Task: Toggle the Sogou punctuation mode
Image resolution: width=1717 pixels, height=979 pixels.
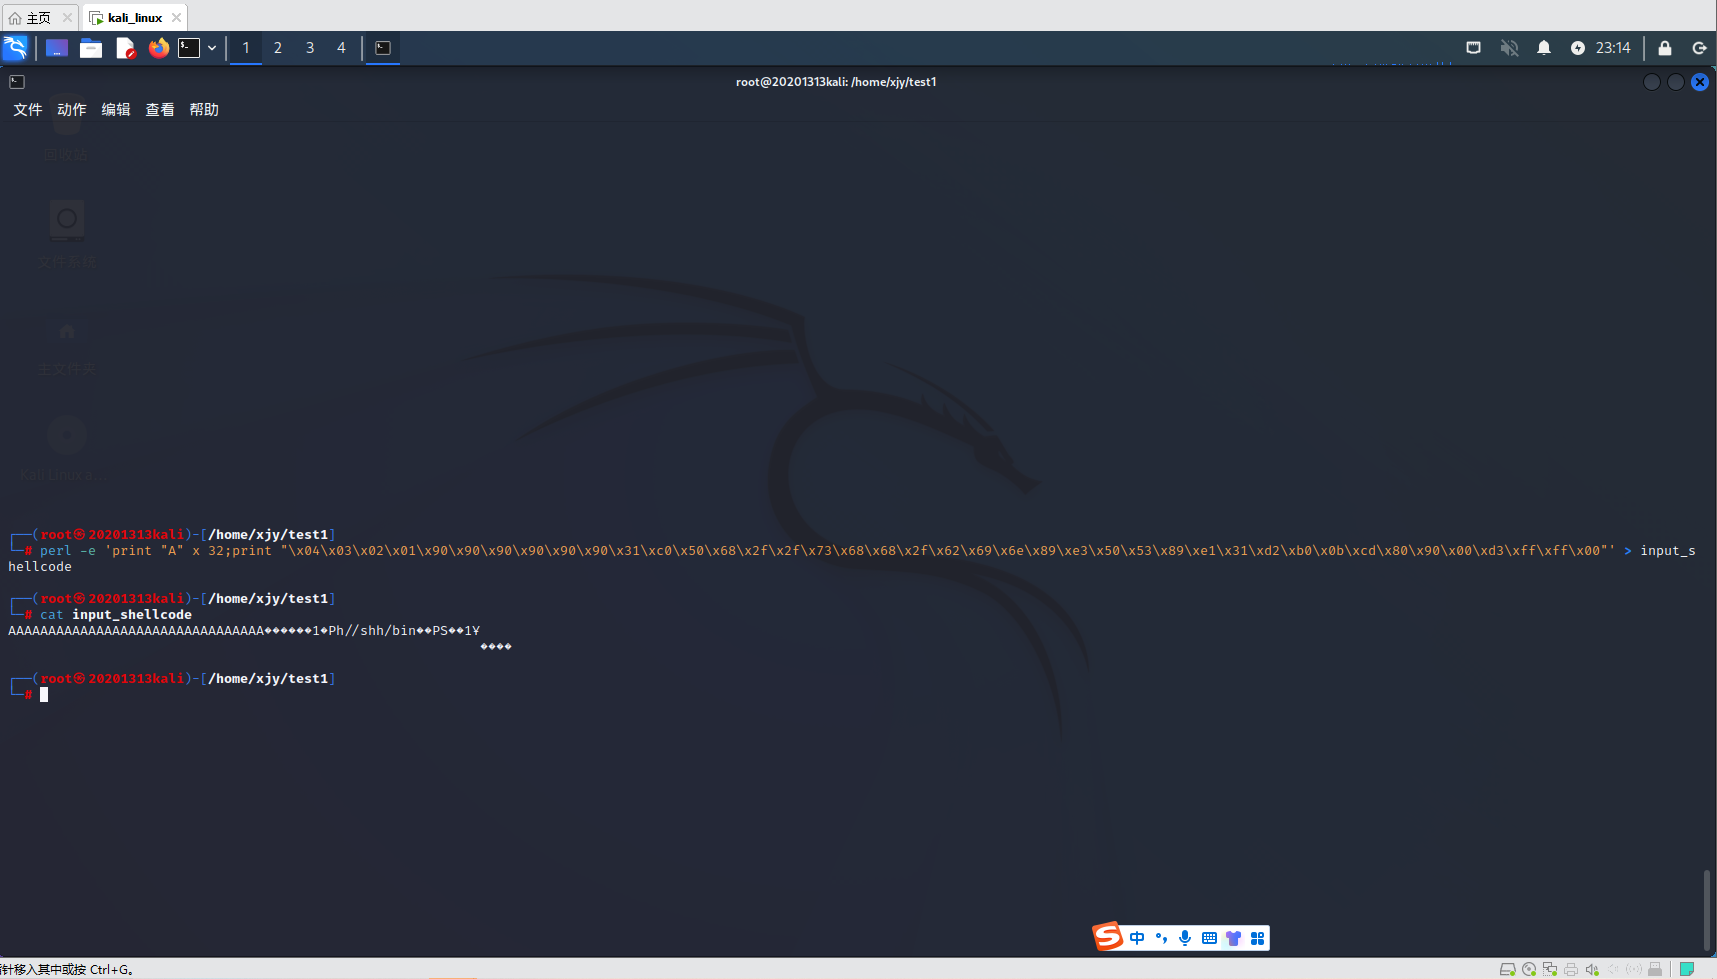Action: pyautogui.click(x=1161, y=938)
